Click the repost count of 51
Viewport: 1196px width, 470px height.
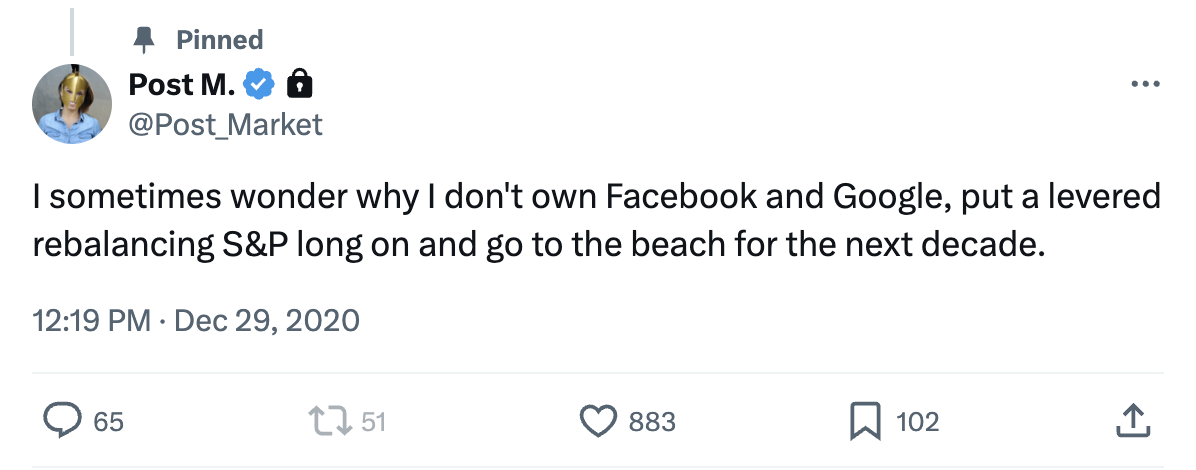[373, 422]
